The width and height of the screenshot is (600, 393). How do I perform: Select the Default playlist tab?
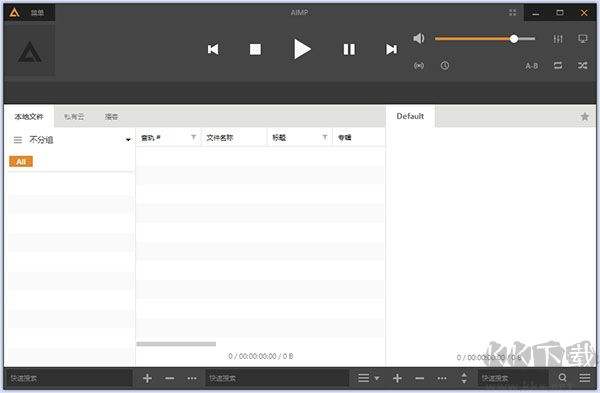[x=410, y=116]
